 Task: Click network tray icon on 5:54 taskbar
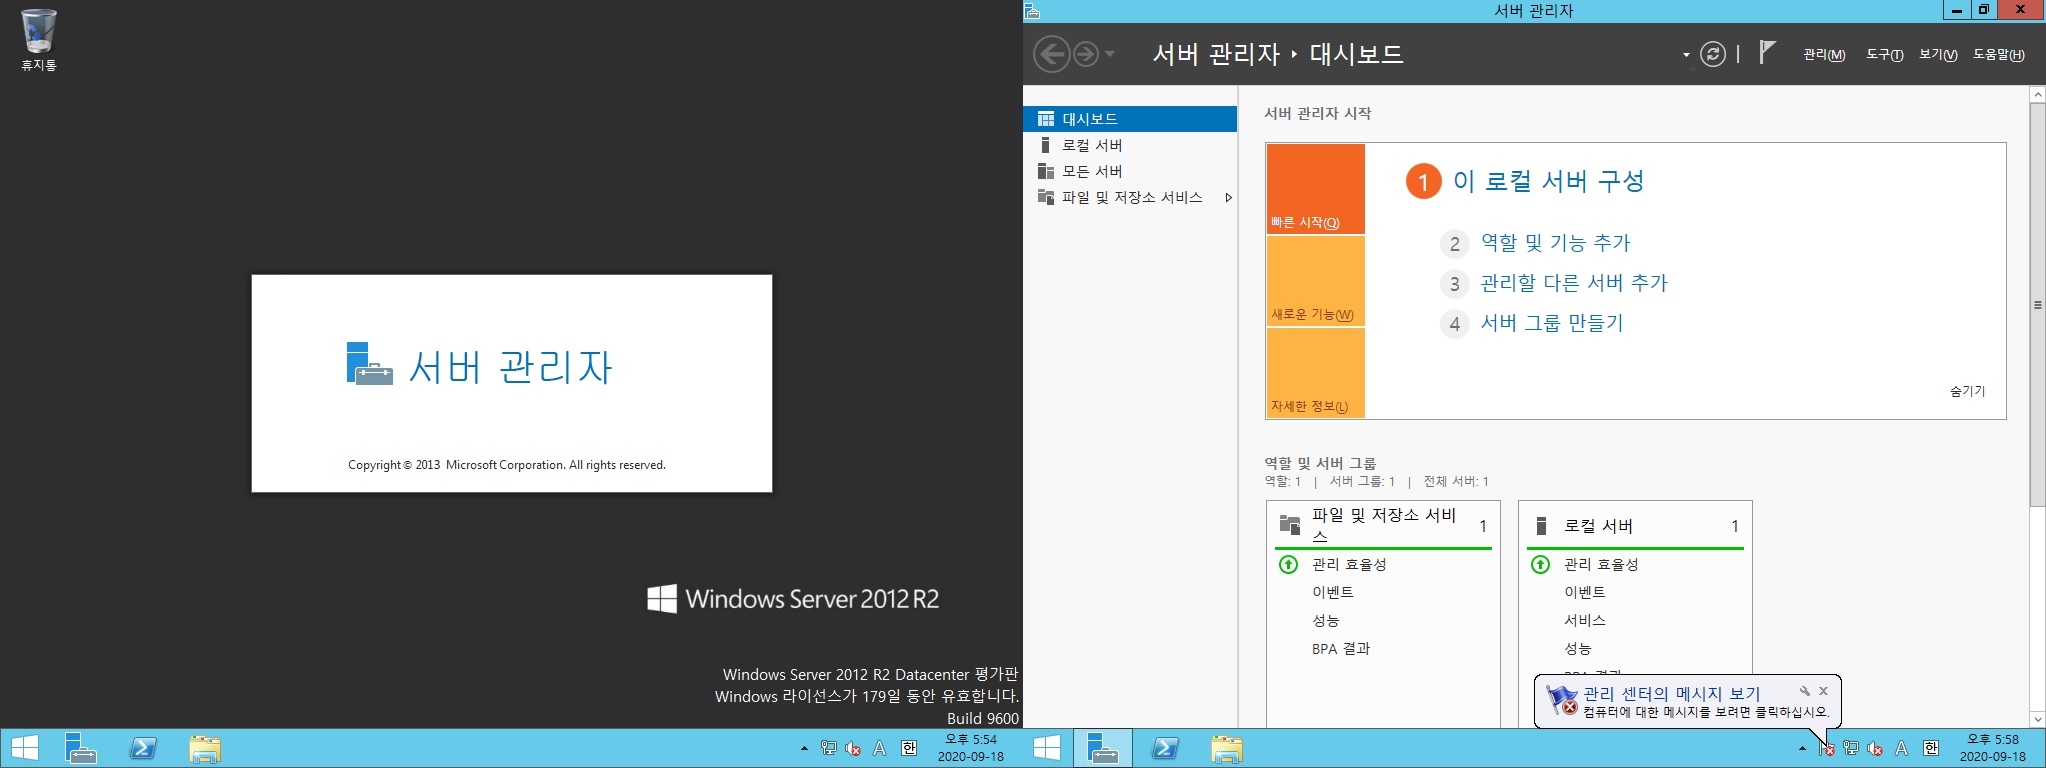pyautogui.click(x=829, y=748)
